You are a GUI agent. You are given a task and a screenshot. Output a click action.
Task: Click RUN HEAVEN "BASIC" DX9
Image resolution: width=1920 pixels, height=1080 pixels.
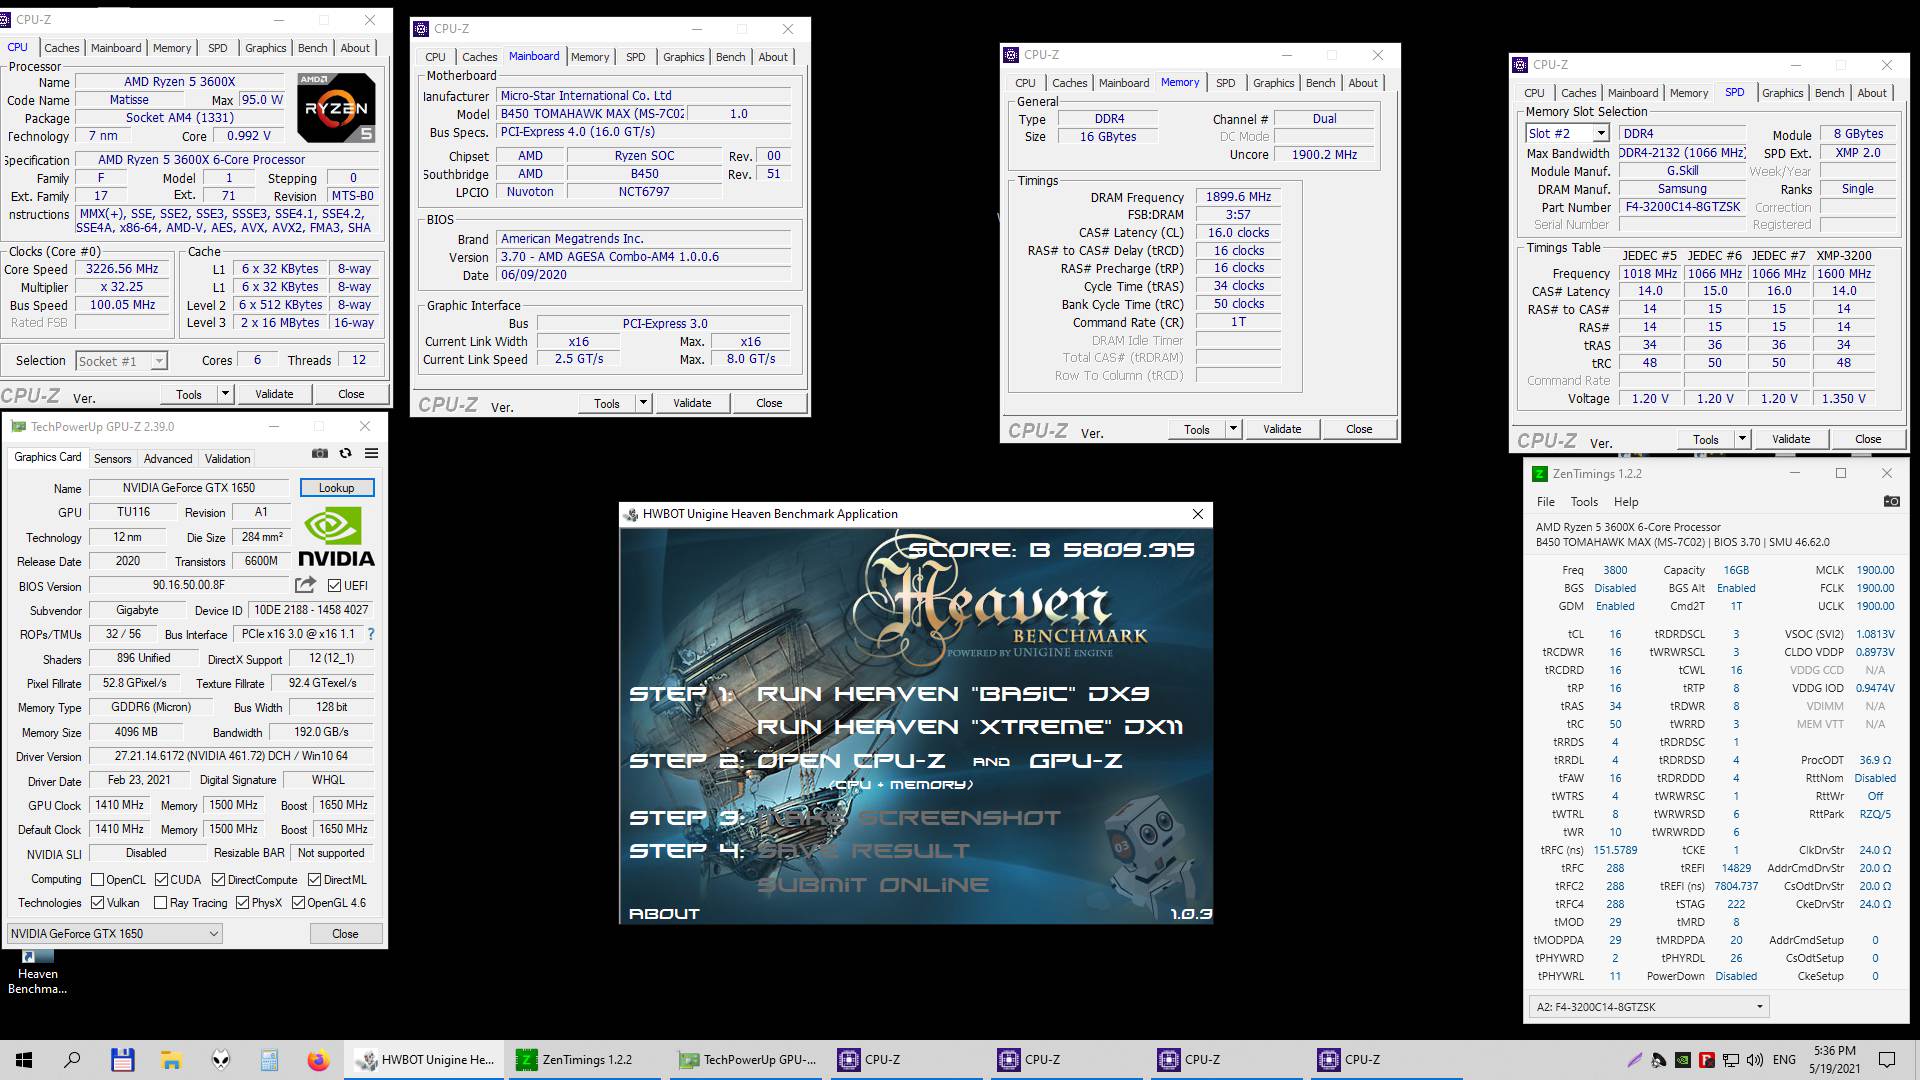953,694
